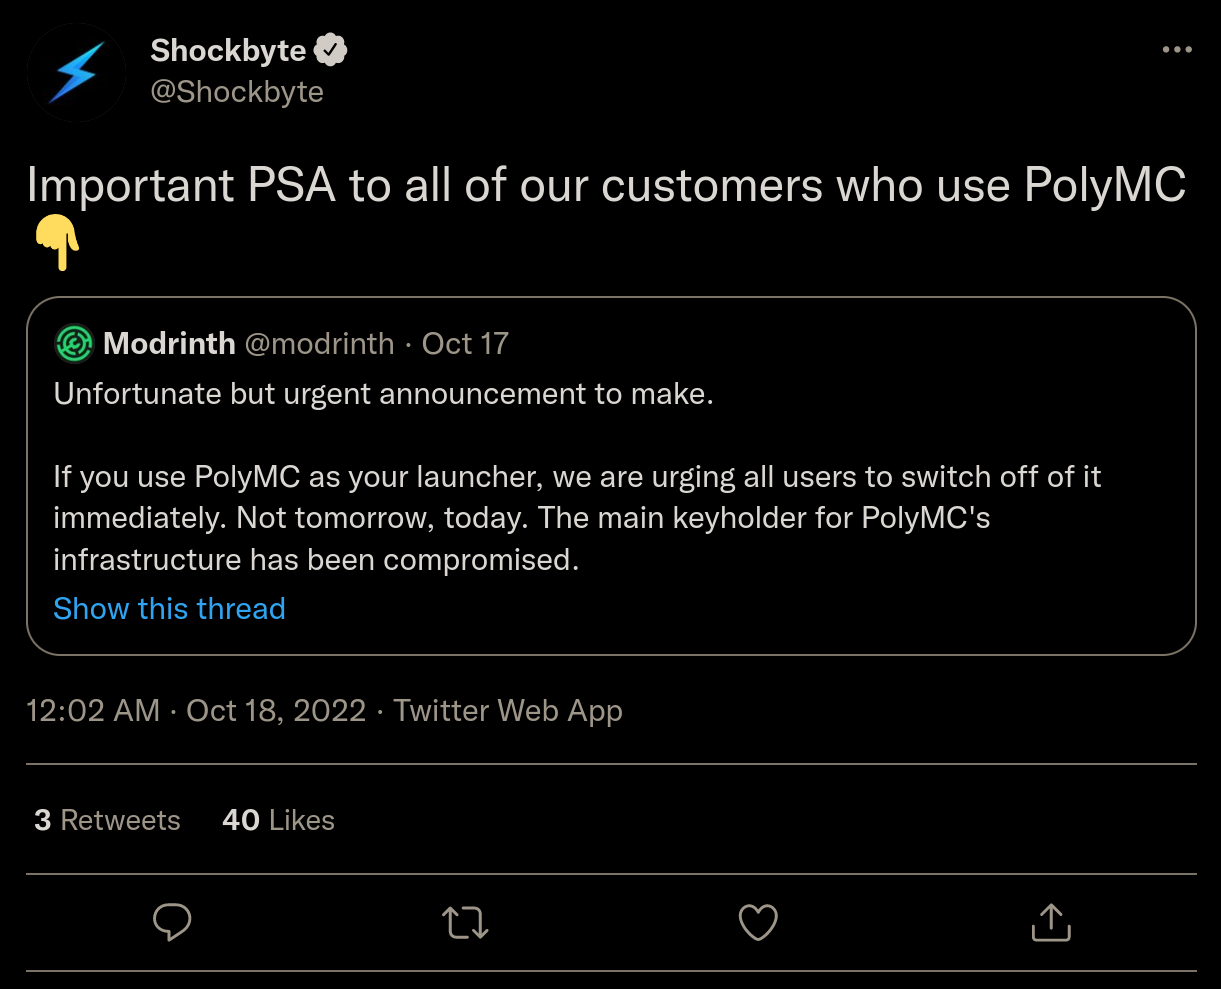Click the 12:02 AM Oct 18, 2022 timestamp

pyautogui.click(x=196, y=710)
